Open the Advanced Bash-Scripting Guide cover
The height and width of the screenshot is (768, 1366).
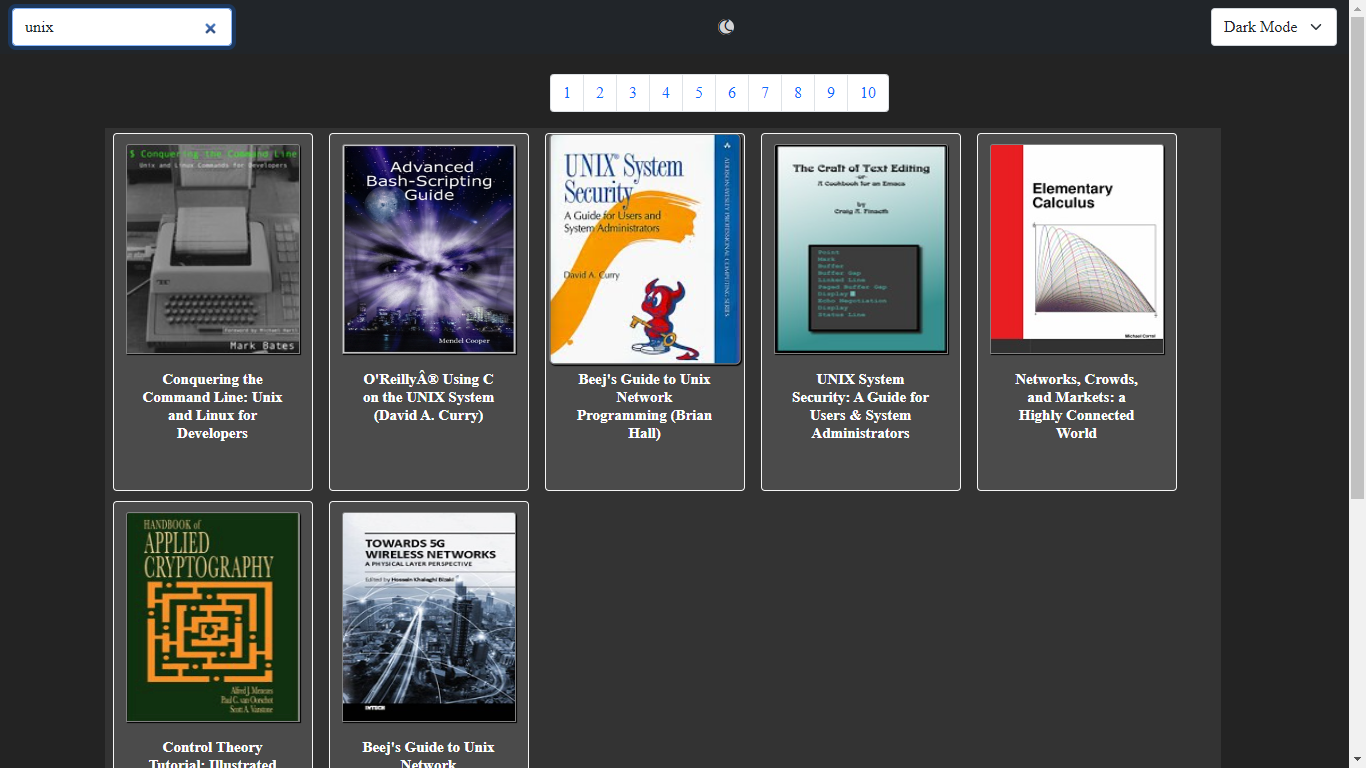coord(429,249)
